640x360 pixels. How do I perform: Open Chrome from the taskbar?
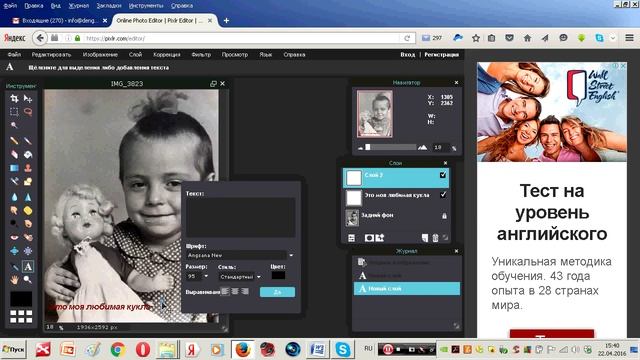pos(118,350)
